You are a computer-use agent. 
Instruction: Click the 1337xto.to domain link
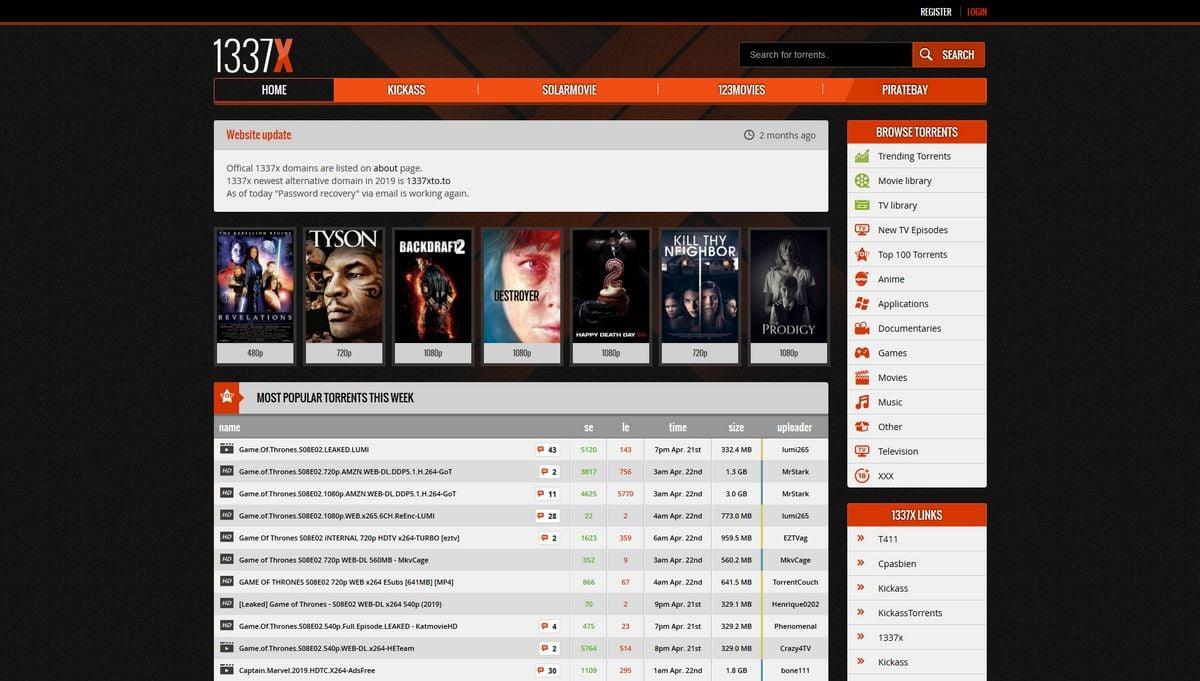[428, 181]
